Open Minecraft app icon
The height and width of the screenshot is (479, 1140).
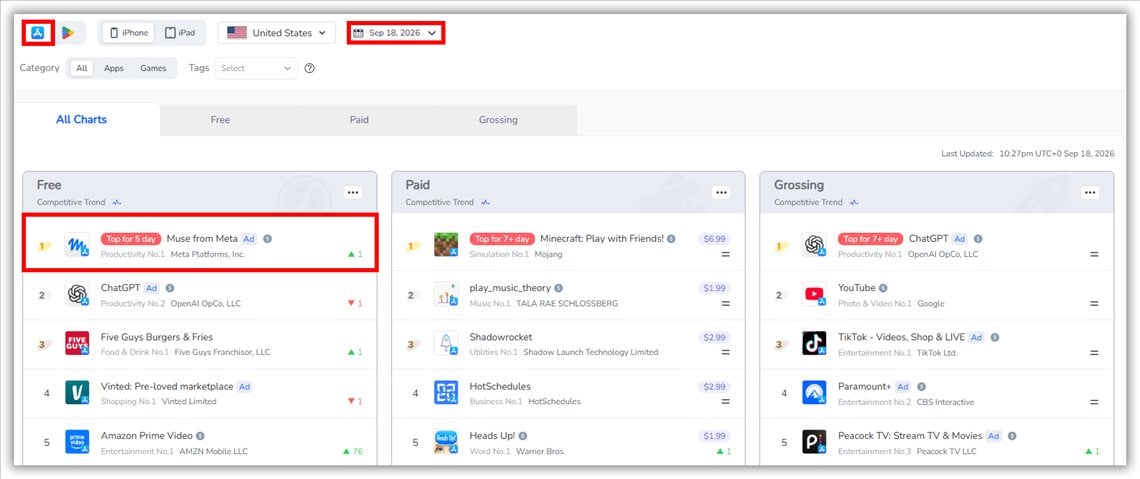(446, 245)
